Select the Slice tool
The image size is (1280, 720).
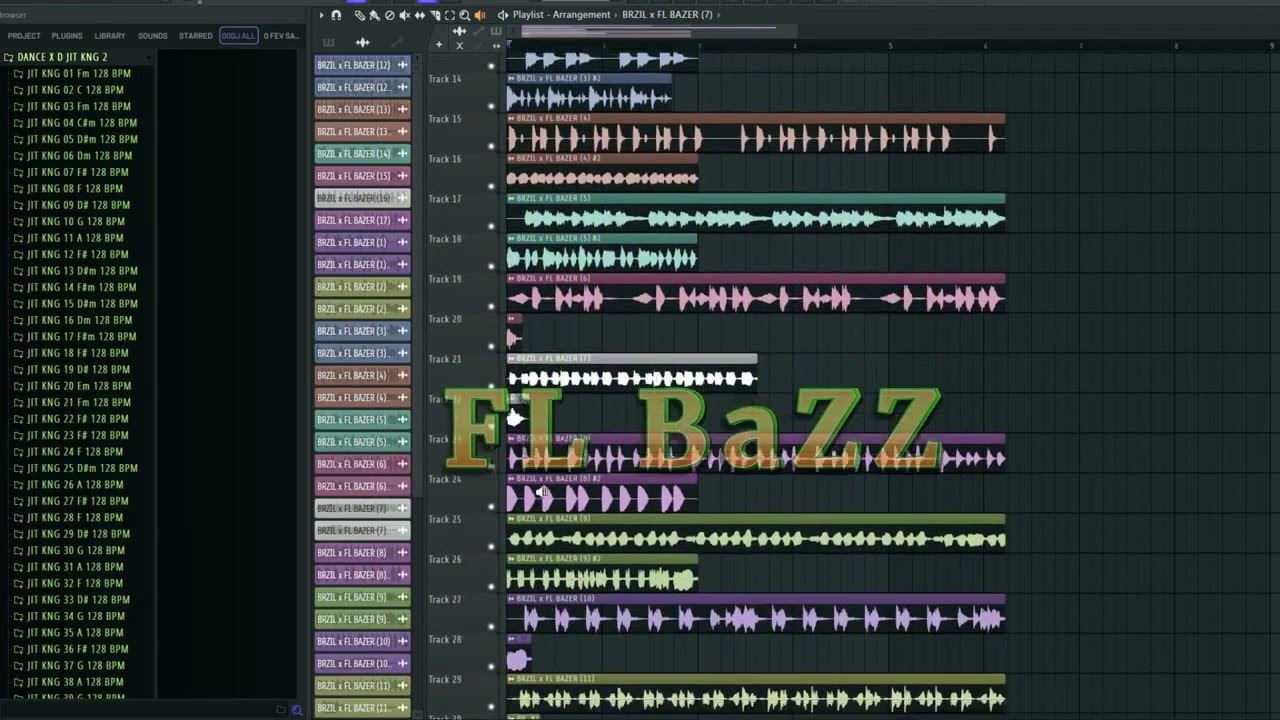tap(435, 15)
